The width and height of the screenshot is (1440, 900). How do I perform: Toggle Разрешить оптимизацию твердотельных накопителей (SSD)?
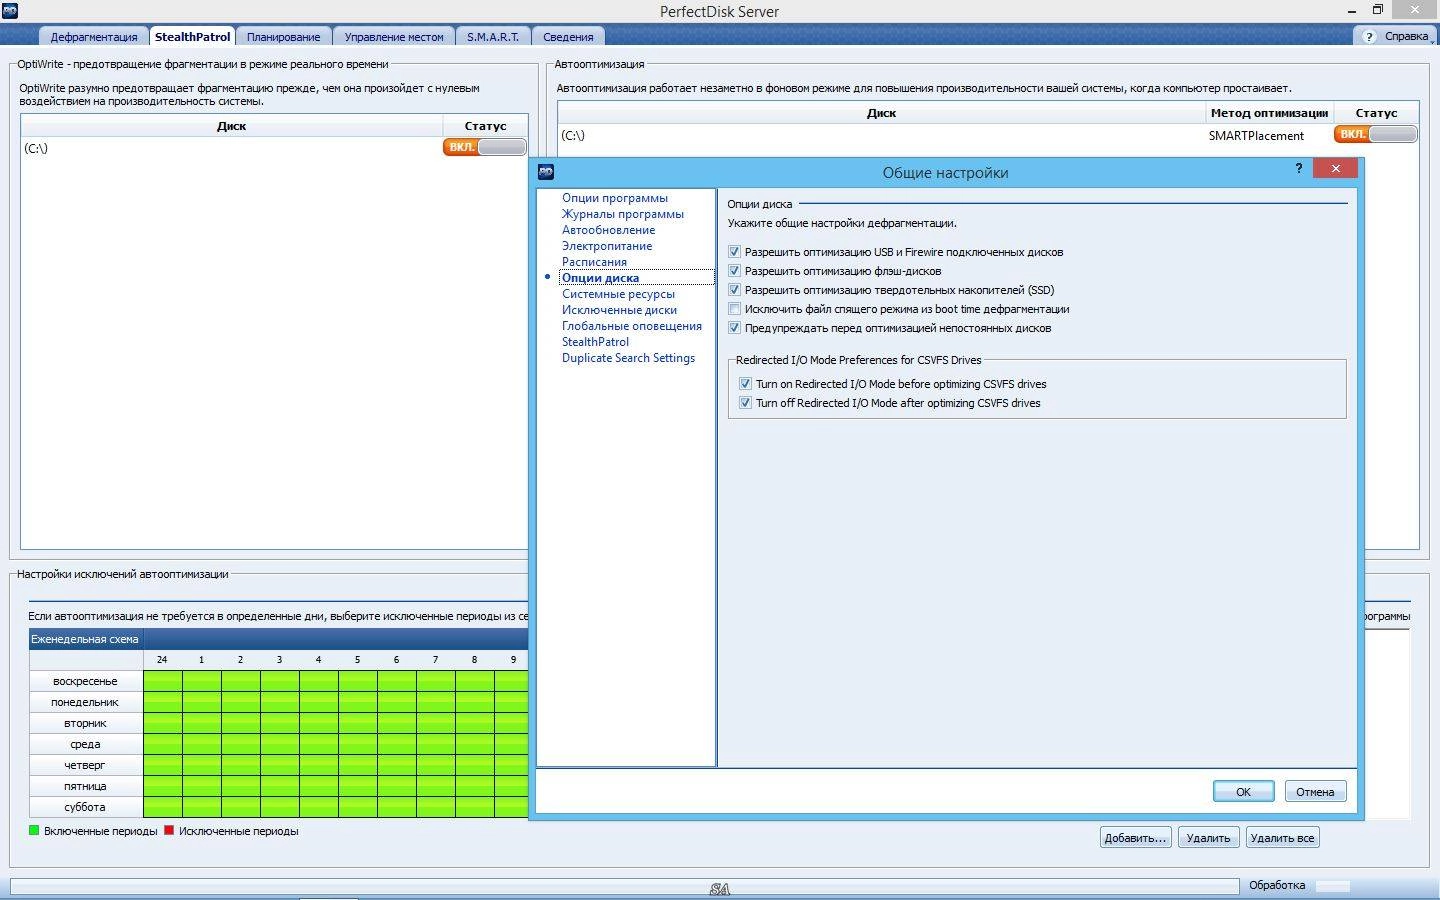pyautogui.click(x=734, y=290)
